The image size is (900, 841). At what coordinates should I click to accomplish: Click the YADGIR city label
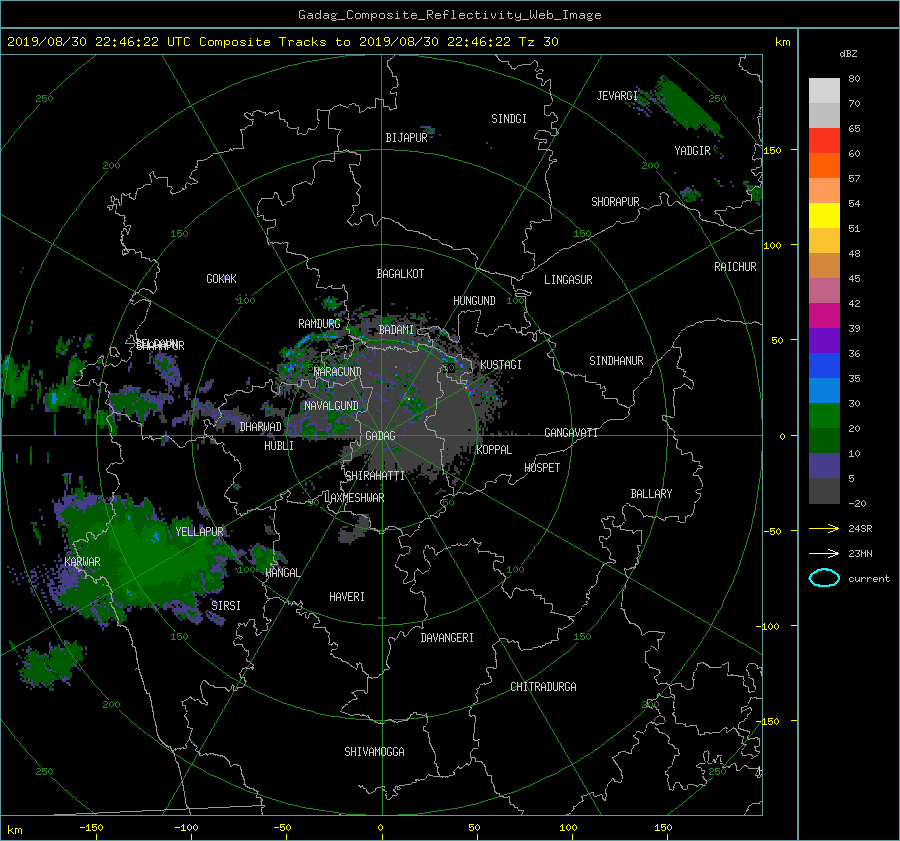pyautogui.click(x=692, y=151)
